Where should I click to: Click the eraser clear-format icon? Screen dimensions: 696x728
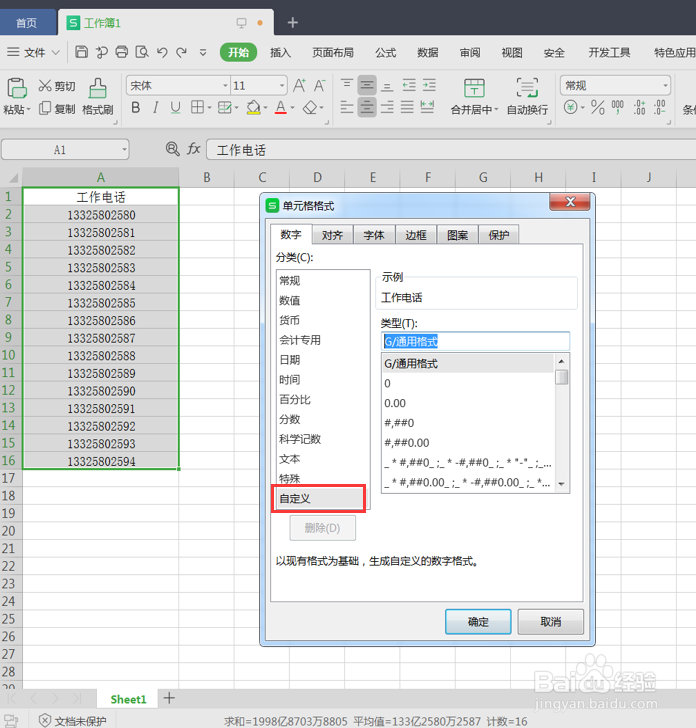pyautogui.click(x=310, y=108)
